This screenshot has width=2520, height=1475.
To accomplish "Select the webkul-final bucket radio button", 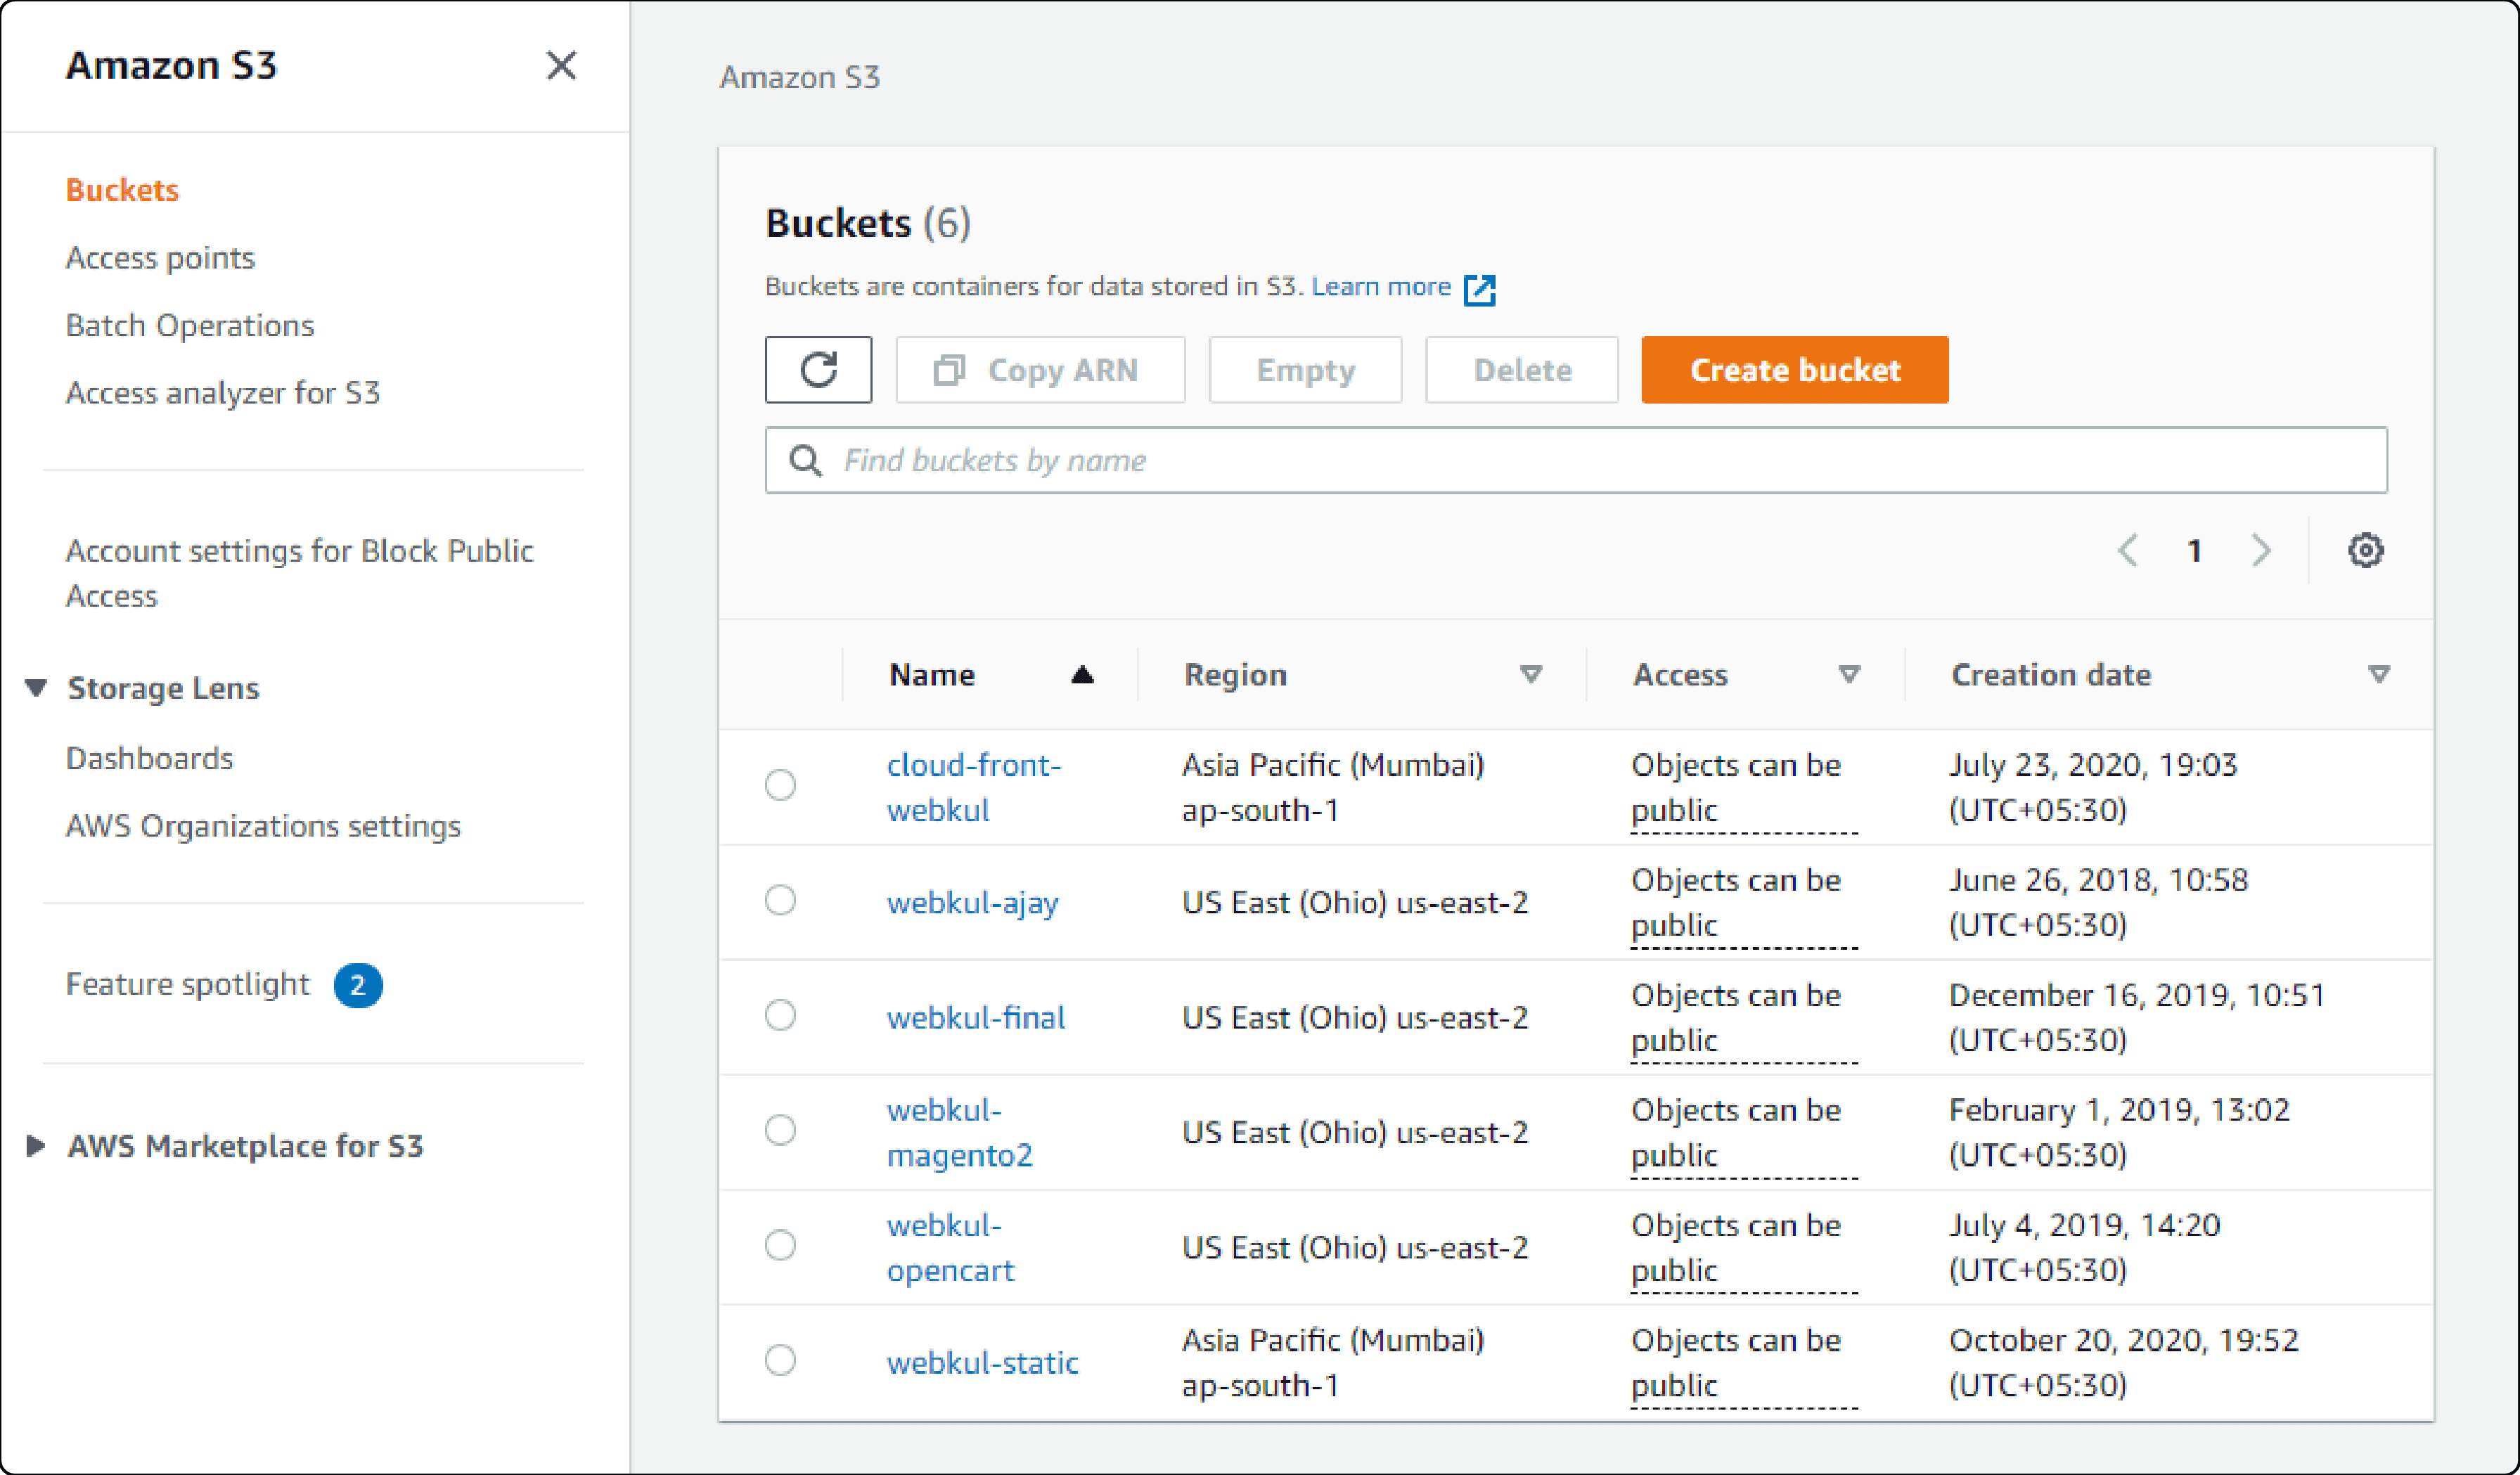I will click(x=780, y=1015).
